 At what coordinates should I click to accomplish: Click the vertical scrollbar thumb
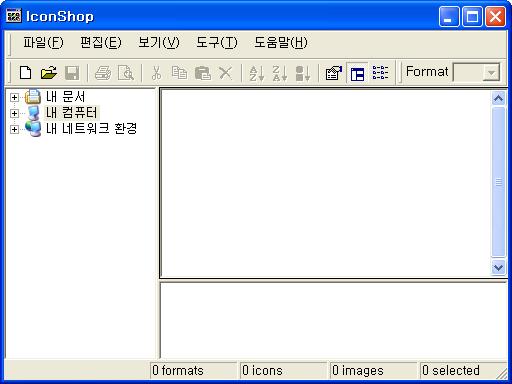tap(498, 182)
